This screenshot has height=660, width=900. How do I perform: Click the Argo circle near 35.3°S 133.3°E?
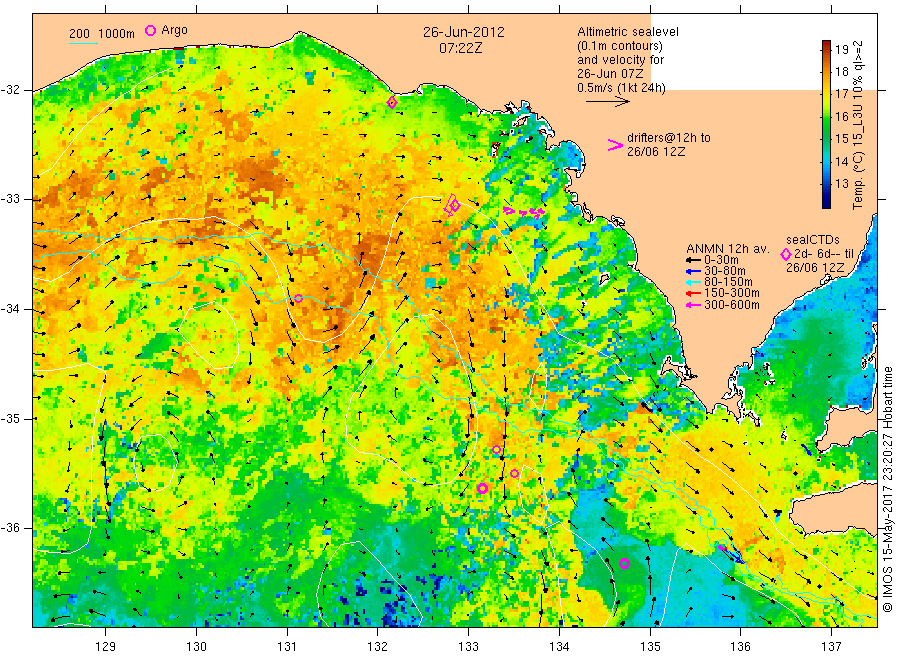[496, 450]
